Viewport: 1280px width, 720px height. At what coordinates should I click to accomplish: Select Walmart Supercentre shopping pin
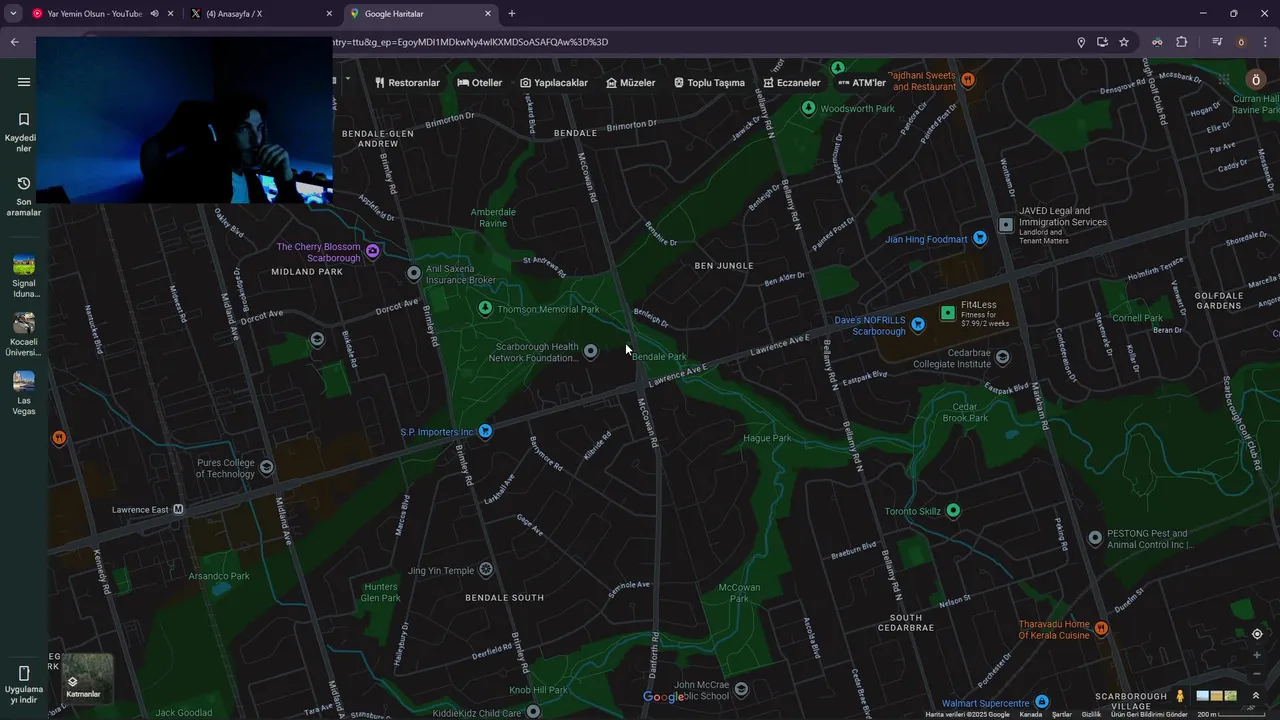pos(1042,702)
